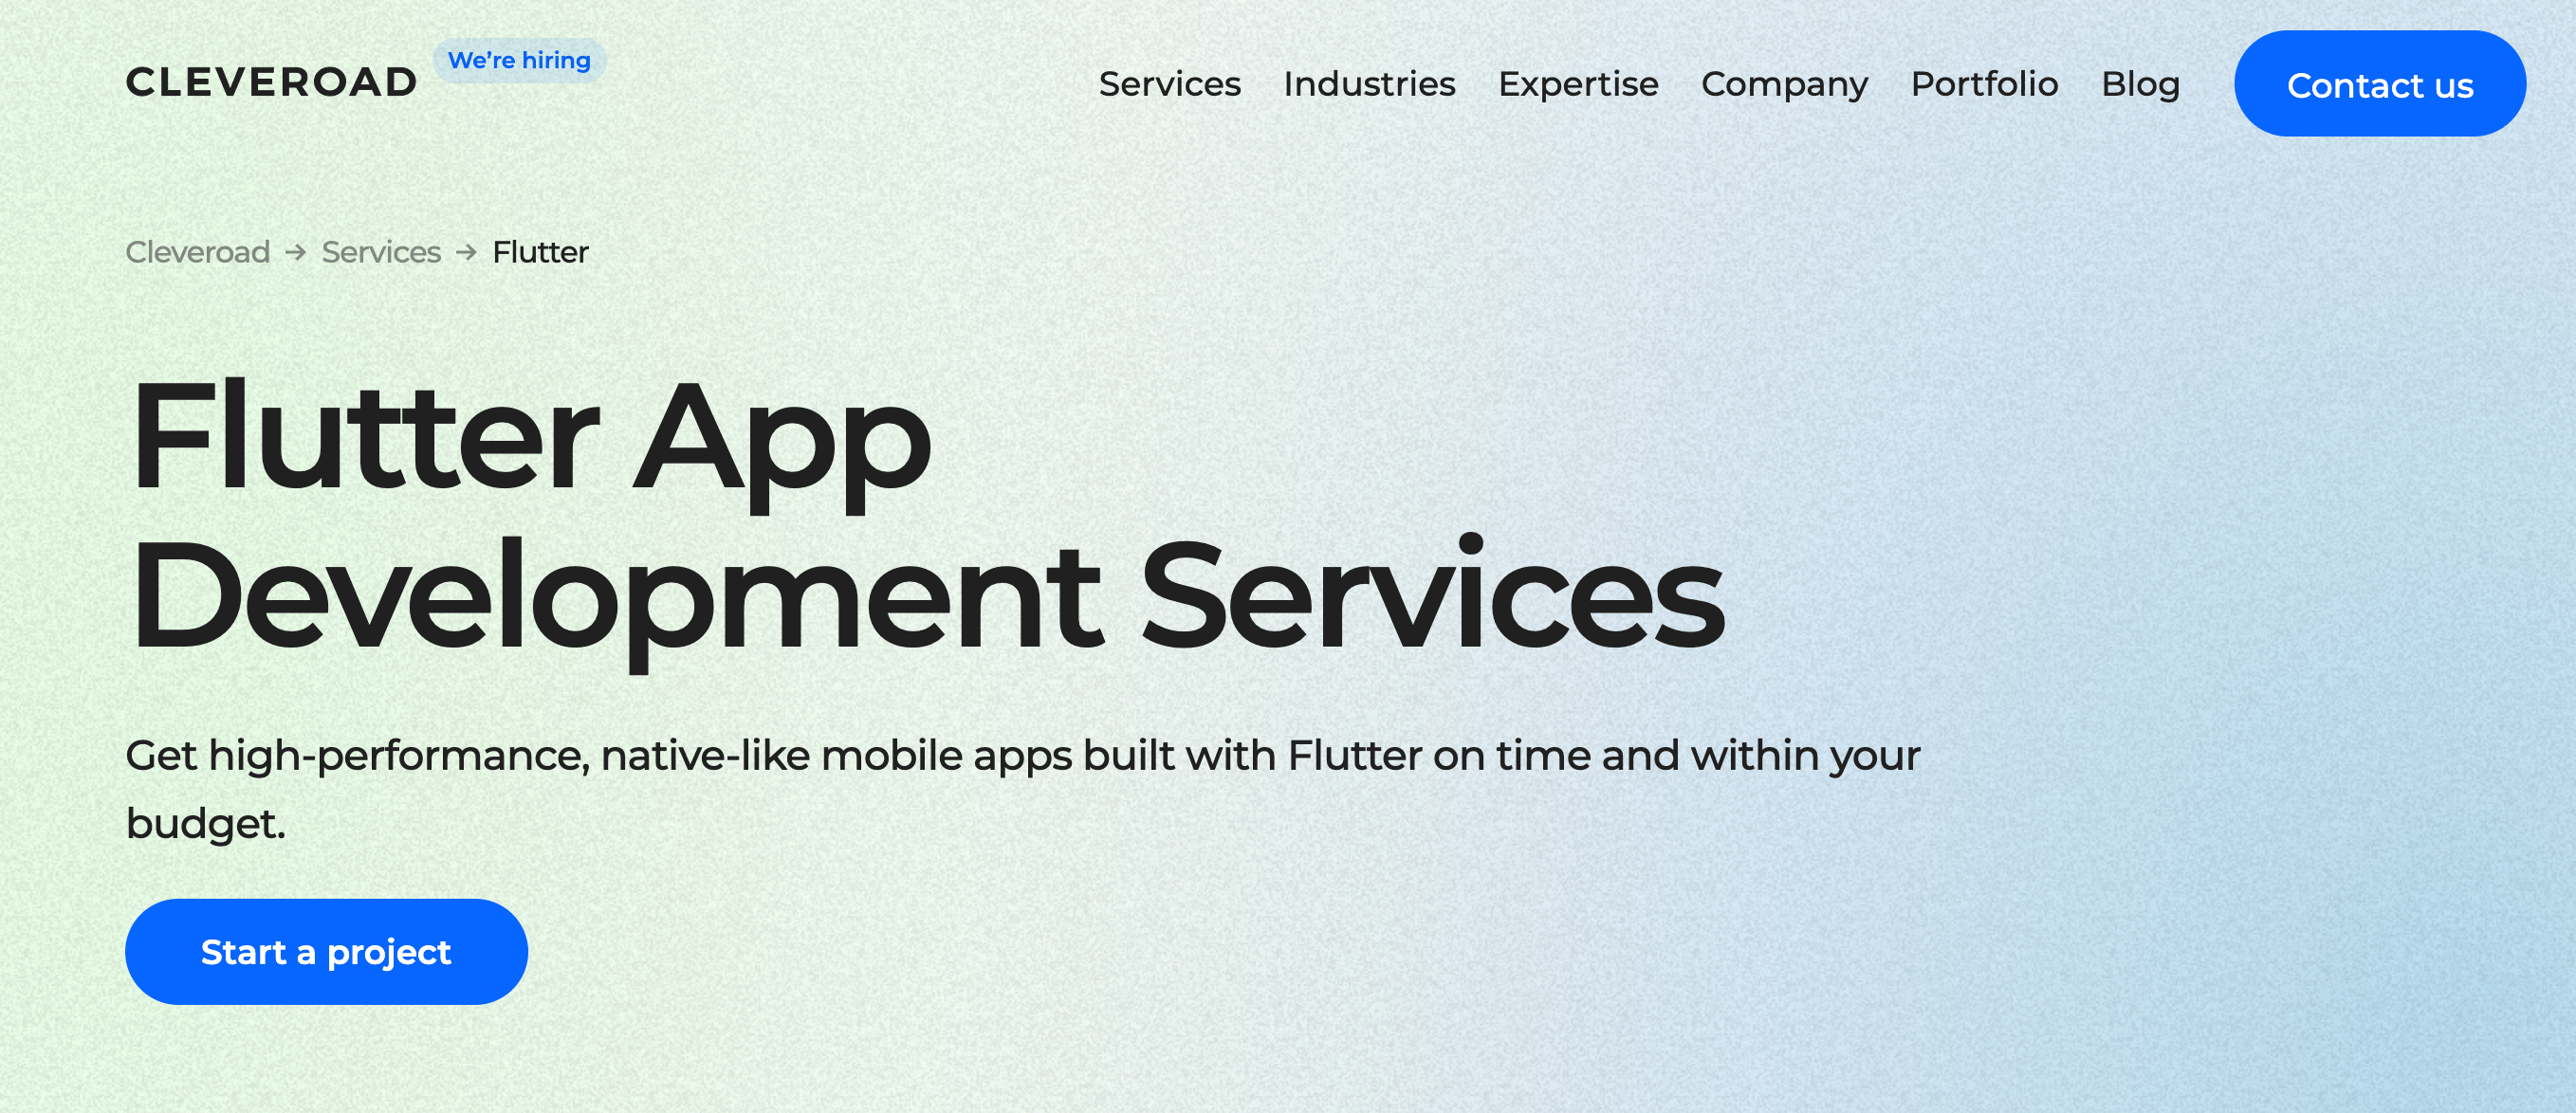Click the Services navigation menu item
Viewport: 2576px width, 1113px height.
[1169, 83]
